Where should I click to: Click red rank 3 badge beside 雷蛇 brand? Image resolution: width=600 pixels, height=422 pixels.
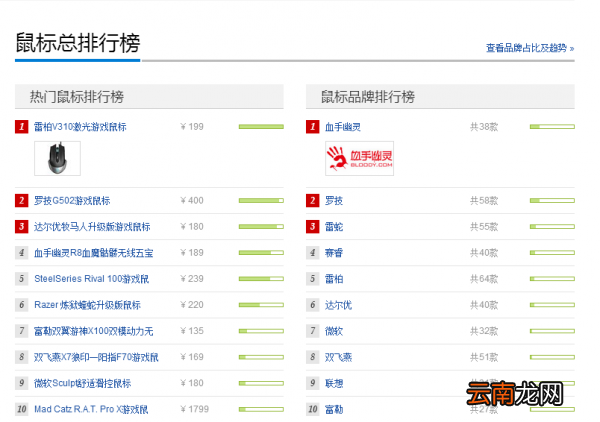(x=313, y=226)
